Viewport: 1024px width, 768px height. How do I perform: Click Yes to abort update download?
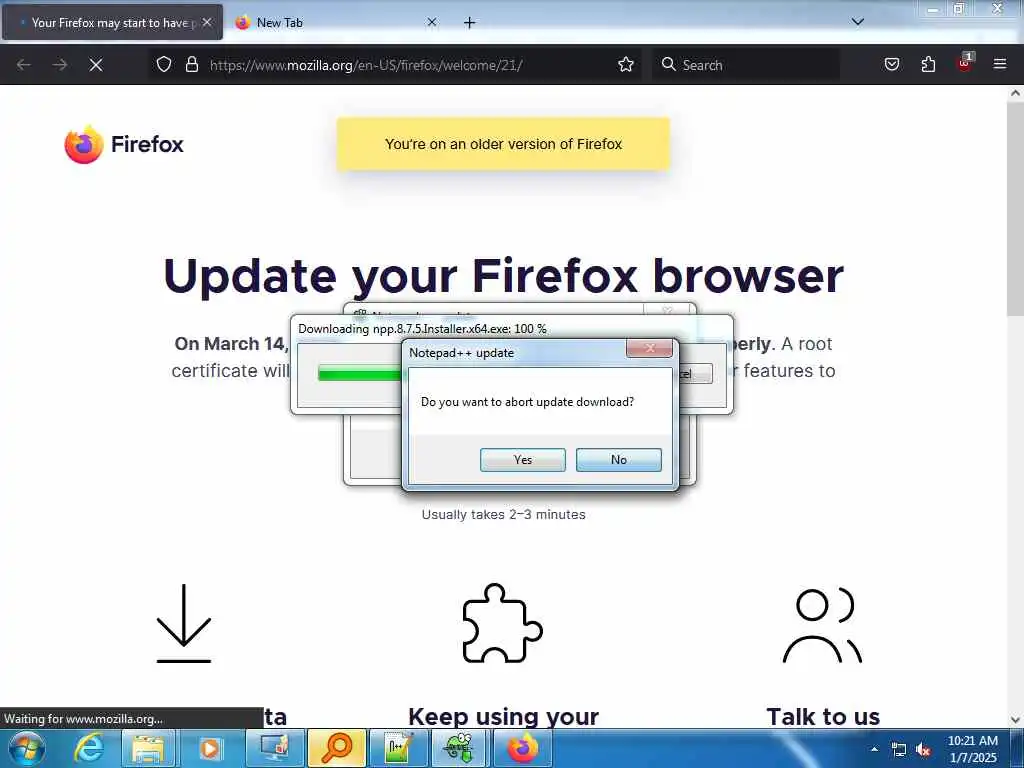(522, 460)
